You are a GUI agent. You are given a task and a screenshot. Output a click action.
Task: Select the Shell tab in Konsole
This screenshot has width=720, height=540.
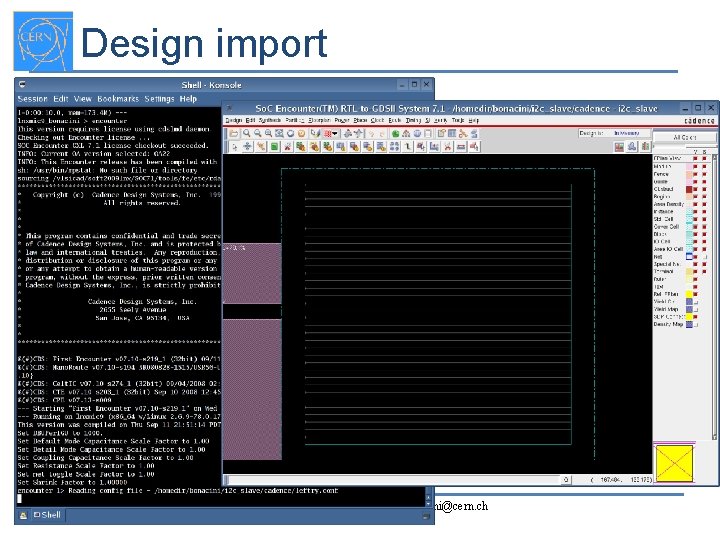click(47, 515)
